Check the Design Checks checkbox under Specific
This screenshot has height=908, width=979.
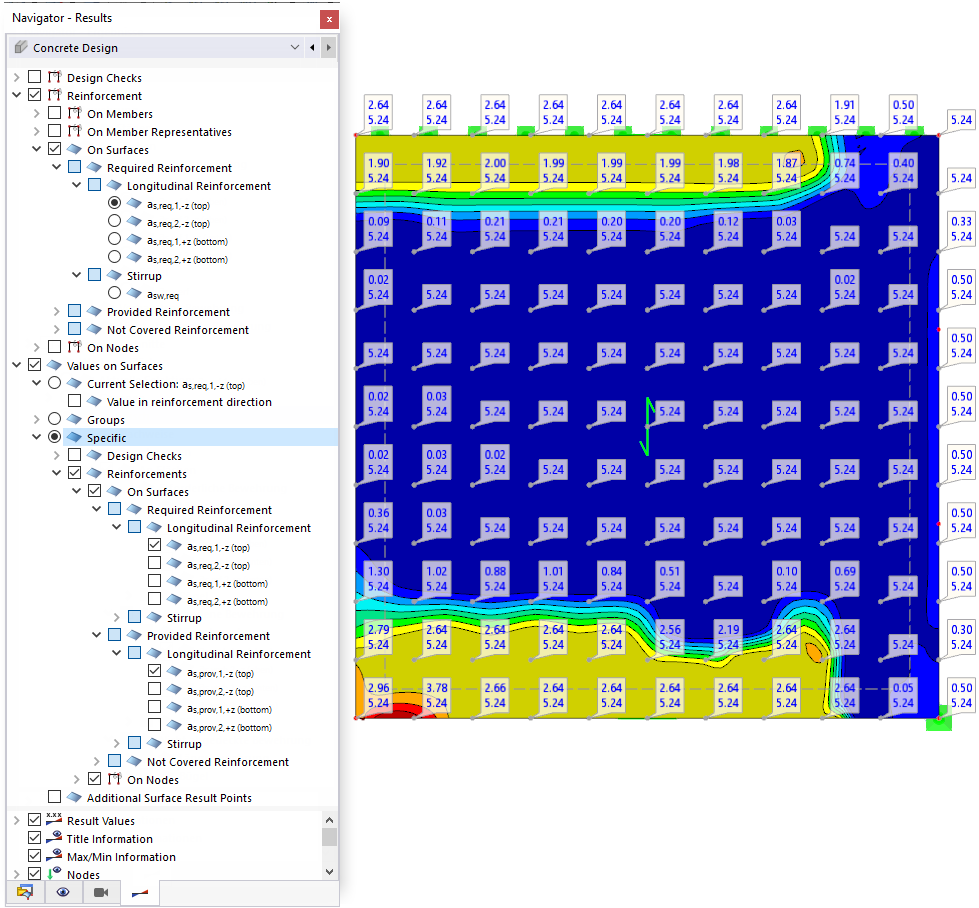coord(75,456)
